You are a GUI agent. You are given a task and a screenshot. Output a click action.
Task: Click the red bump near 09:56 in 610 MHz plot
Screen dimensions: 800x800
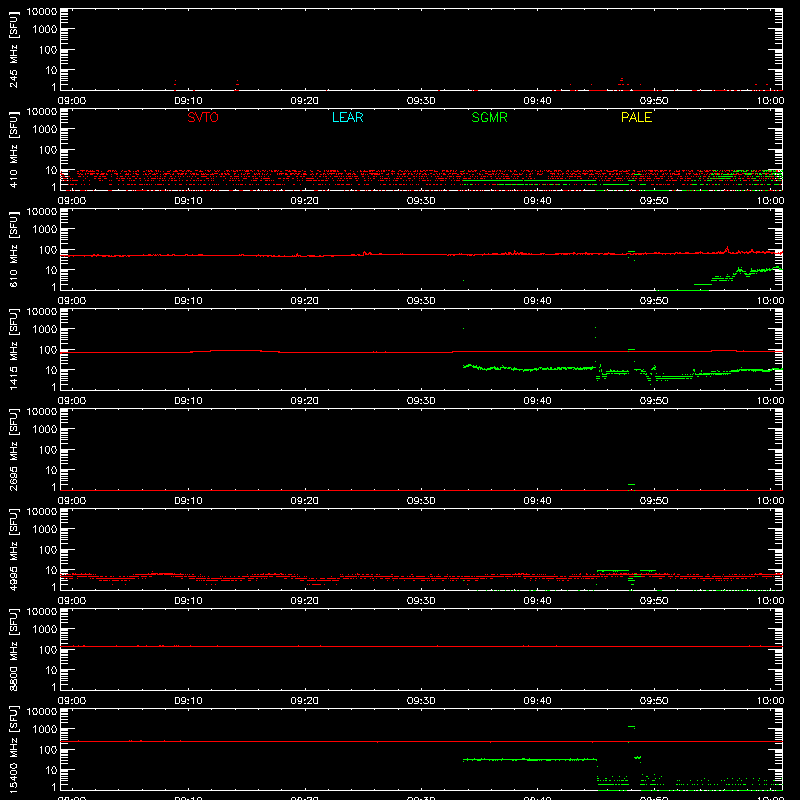coord(727,249)
